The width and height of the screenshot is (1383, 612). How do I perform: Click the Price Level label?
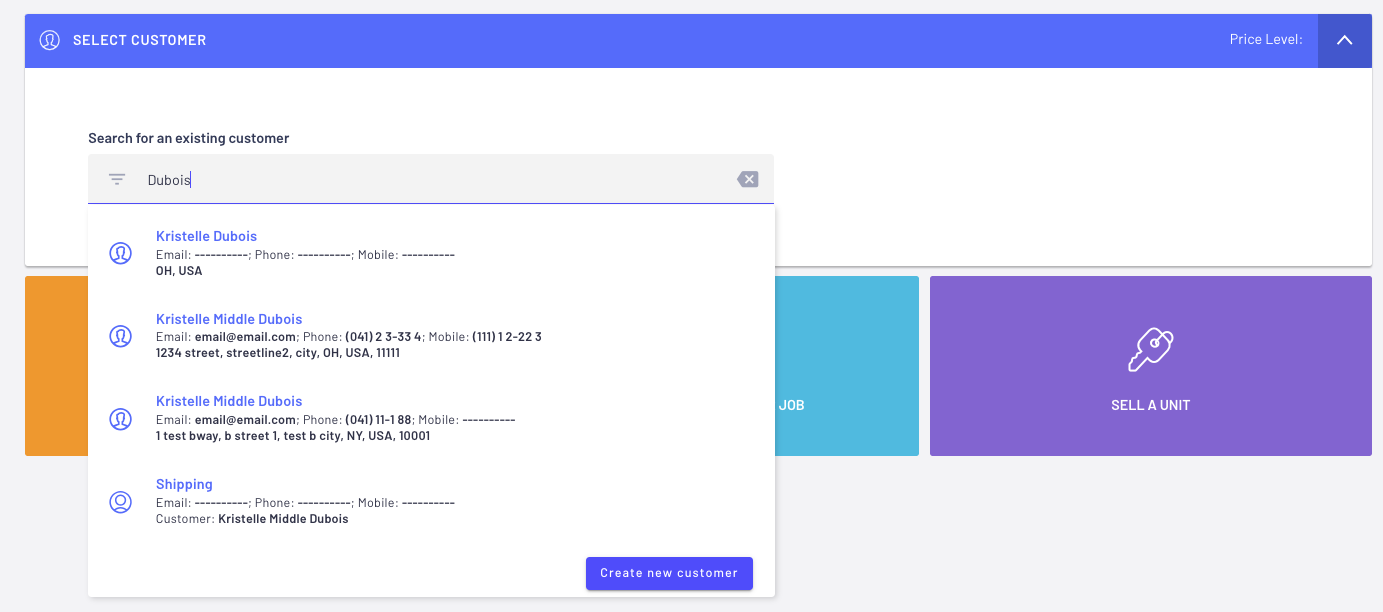[1266, 40]
